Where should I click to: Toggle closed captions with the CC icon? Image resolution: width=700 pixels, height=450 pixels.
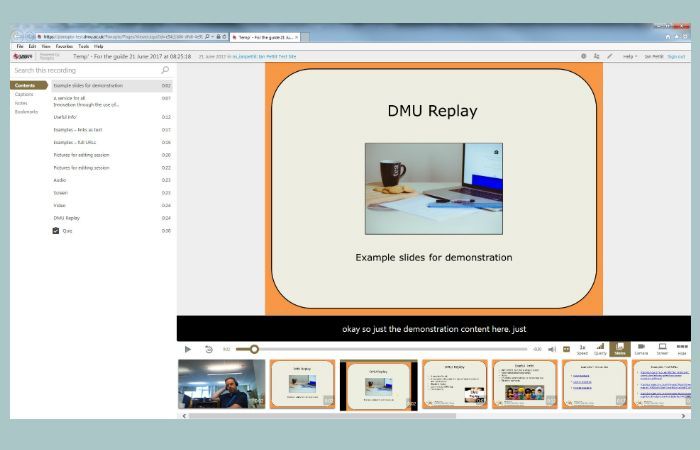(566, 349)
